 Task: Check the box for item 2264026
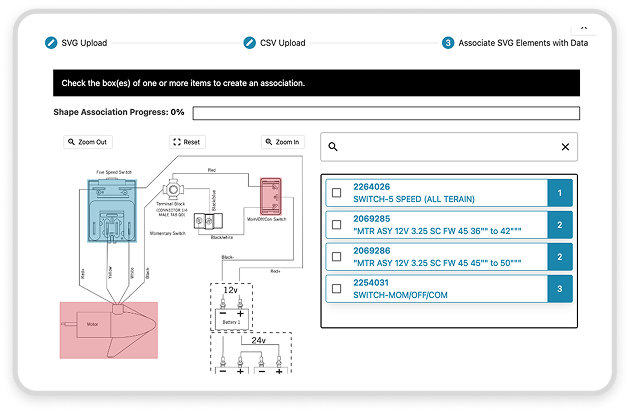(x=336, y=193)
